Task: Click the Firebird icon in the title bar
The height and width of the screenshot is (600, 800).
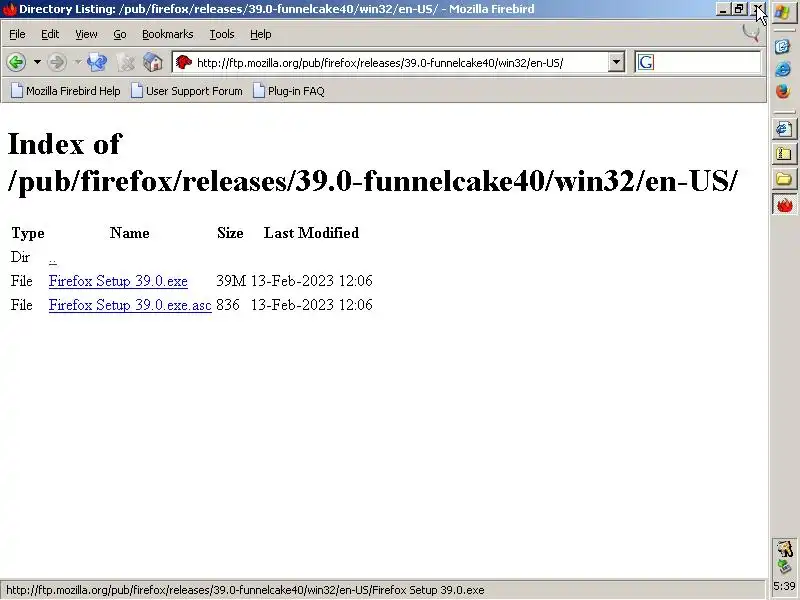Action: tap(10, 9)
